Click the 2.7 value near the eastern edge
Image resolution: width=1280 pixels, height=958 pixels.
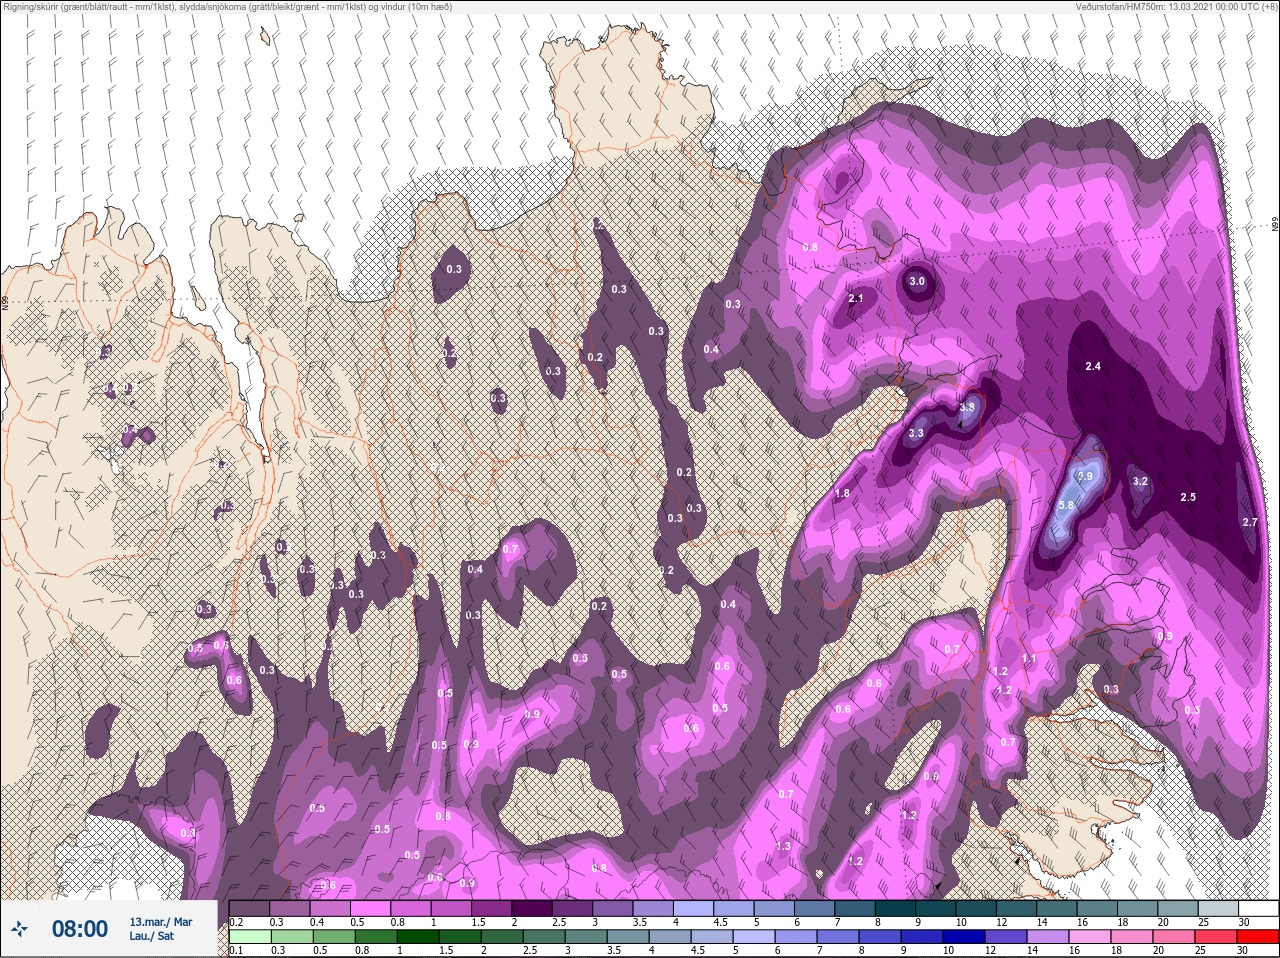1249,523
